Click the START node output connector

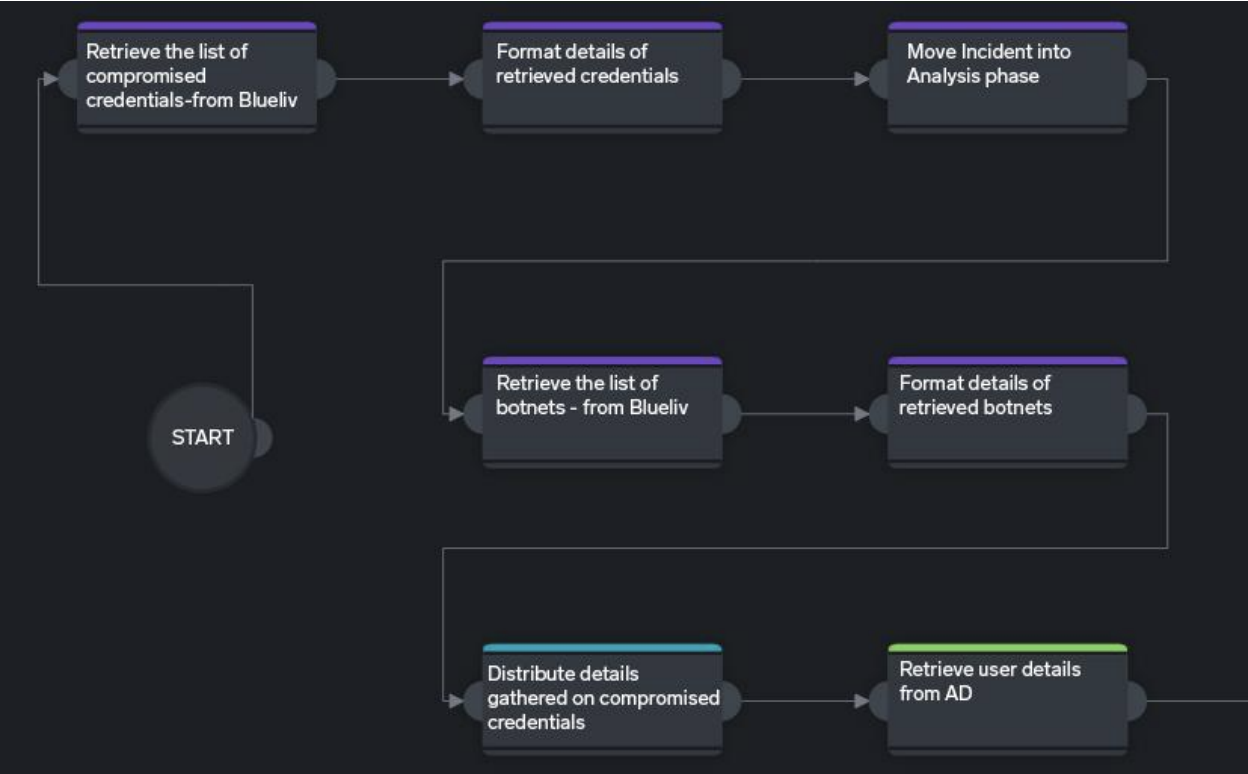pyautogui.click(x=262, y=438)
